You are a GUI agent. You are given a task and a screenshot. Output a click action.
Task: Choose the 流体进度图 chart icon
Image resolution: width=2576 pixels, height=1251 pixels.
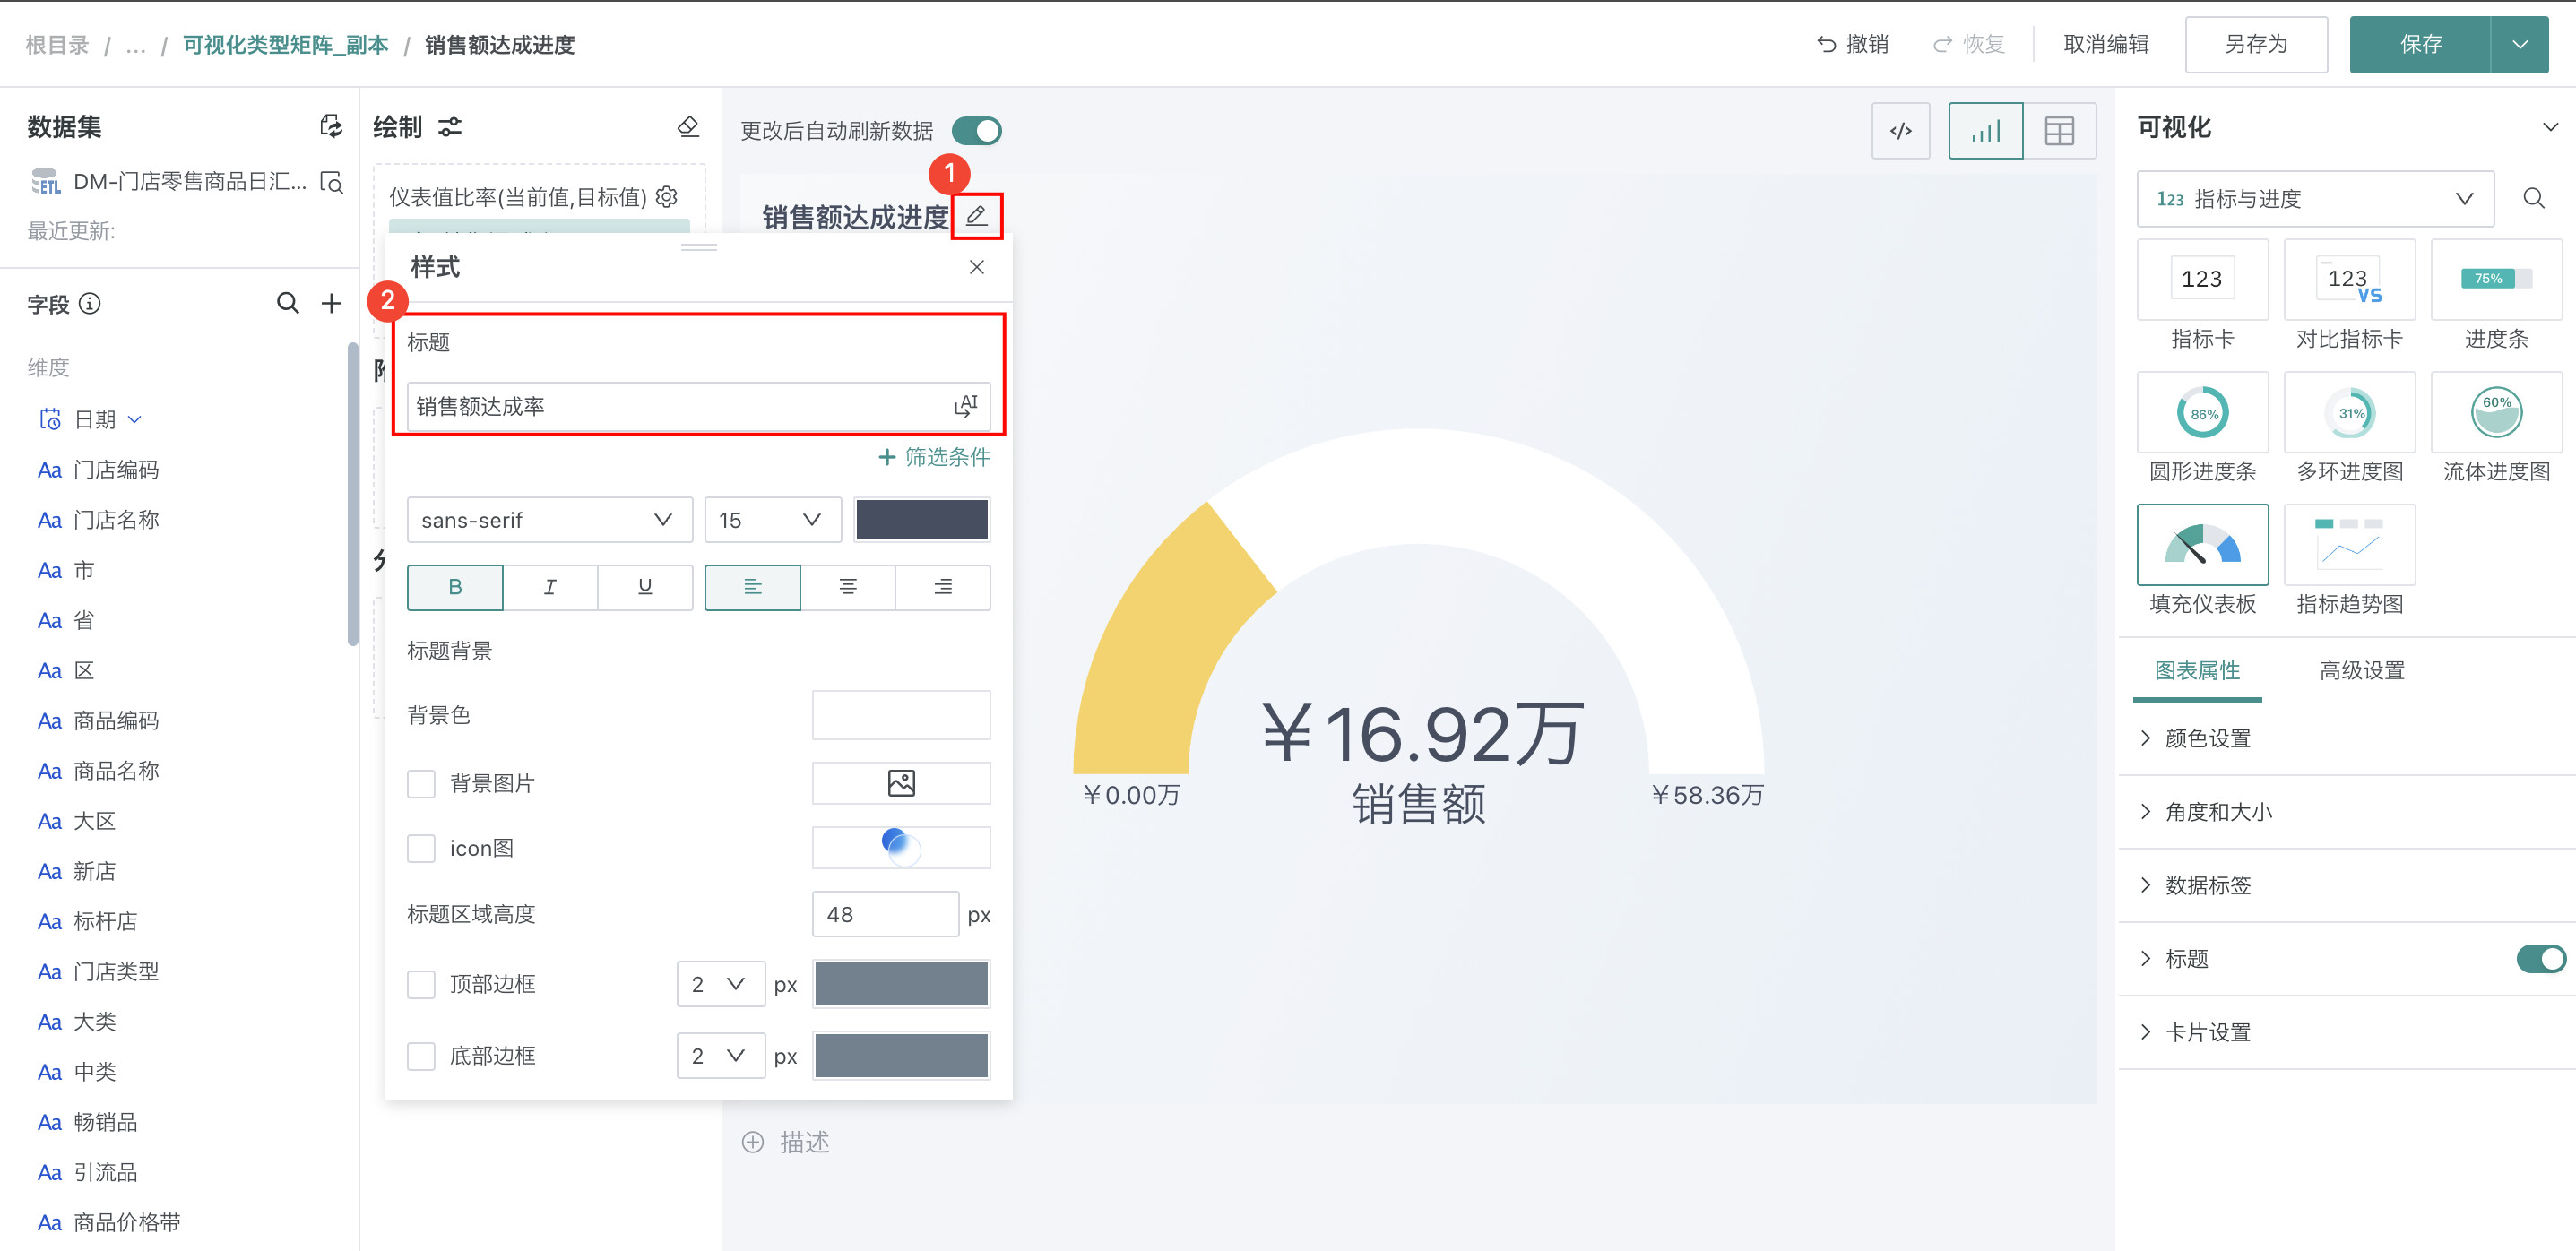click(x=2495, y=413)
